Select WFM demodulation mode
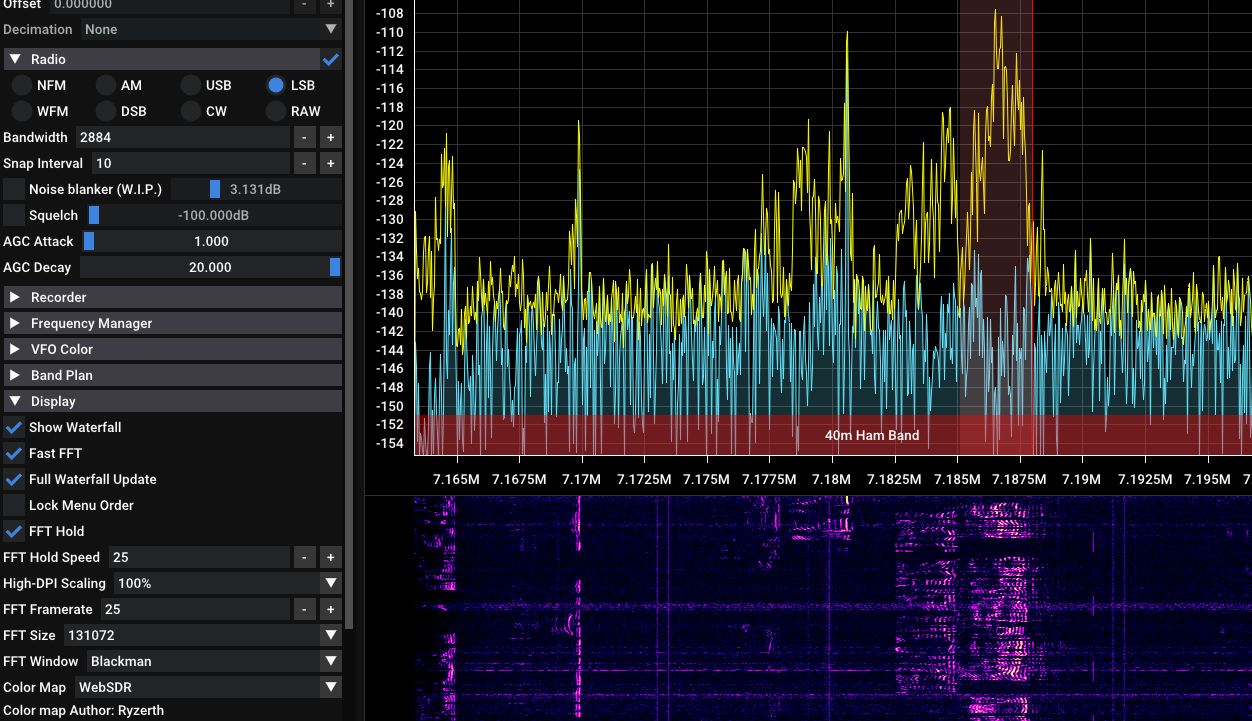Screen dimensions: 1252x721 (x=21, y=111)
